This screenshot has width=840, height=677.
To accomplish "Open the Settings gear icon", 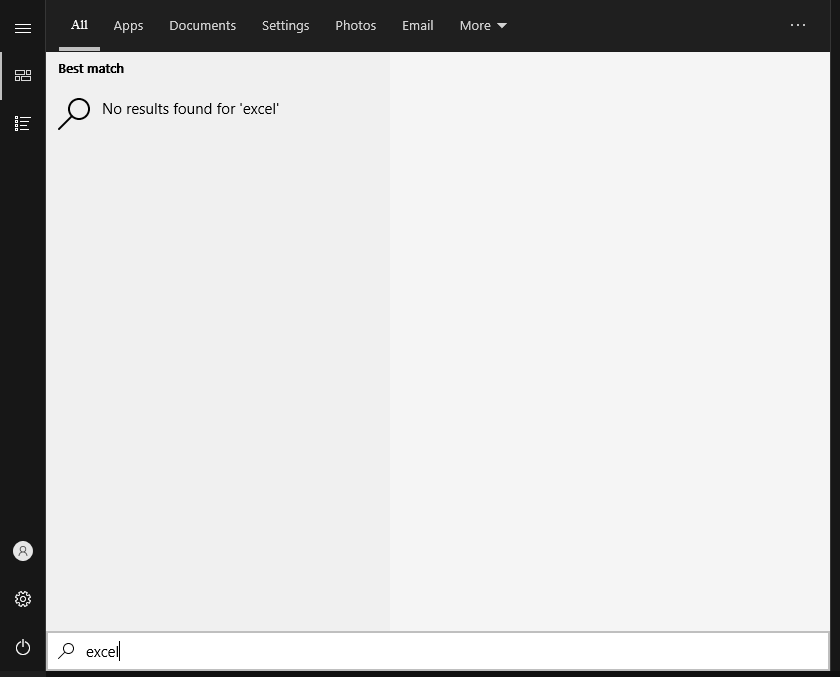I will click(x=22, y=599).
